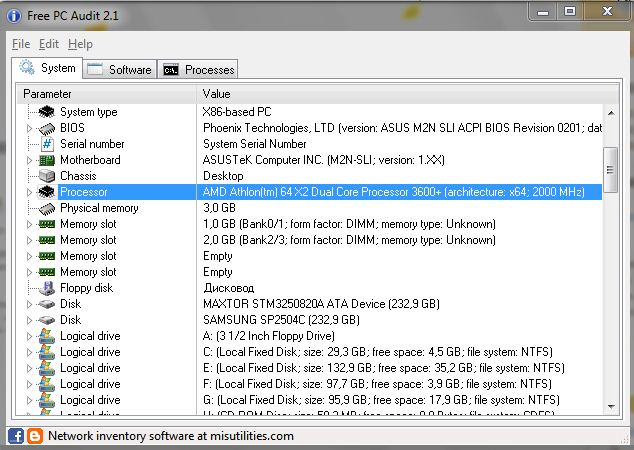The image size is (634, 450).
Task: Expand the Memory slot Bank2/3 node
Action: (x=29, y=240)
